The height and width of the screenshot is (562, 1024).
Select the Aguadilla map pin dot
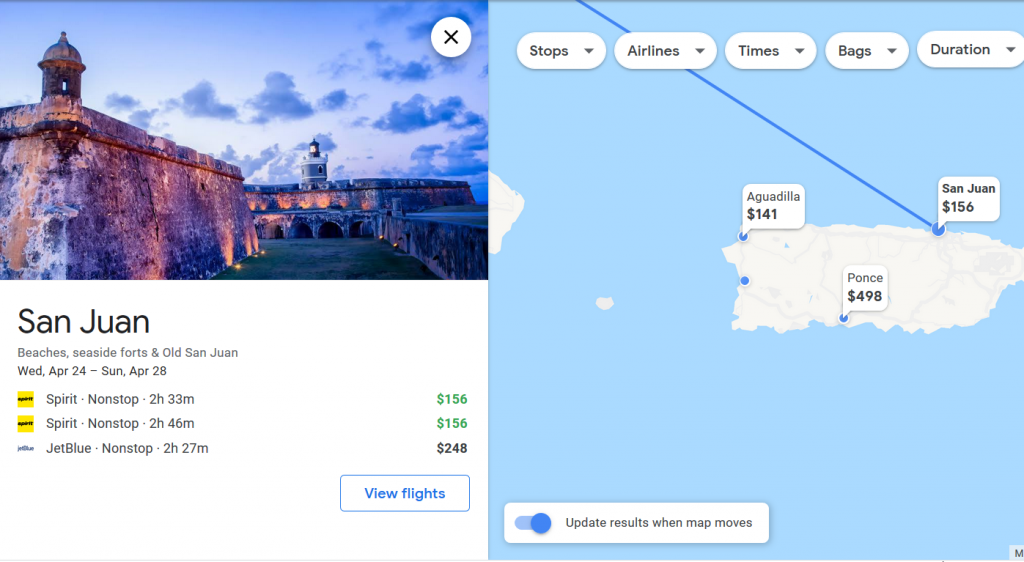pyautogui.click(x=743, y=236)
